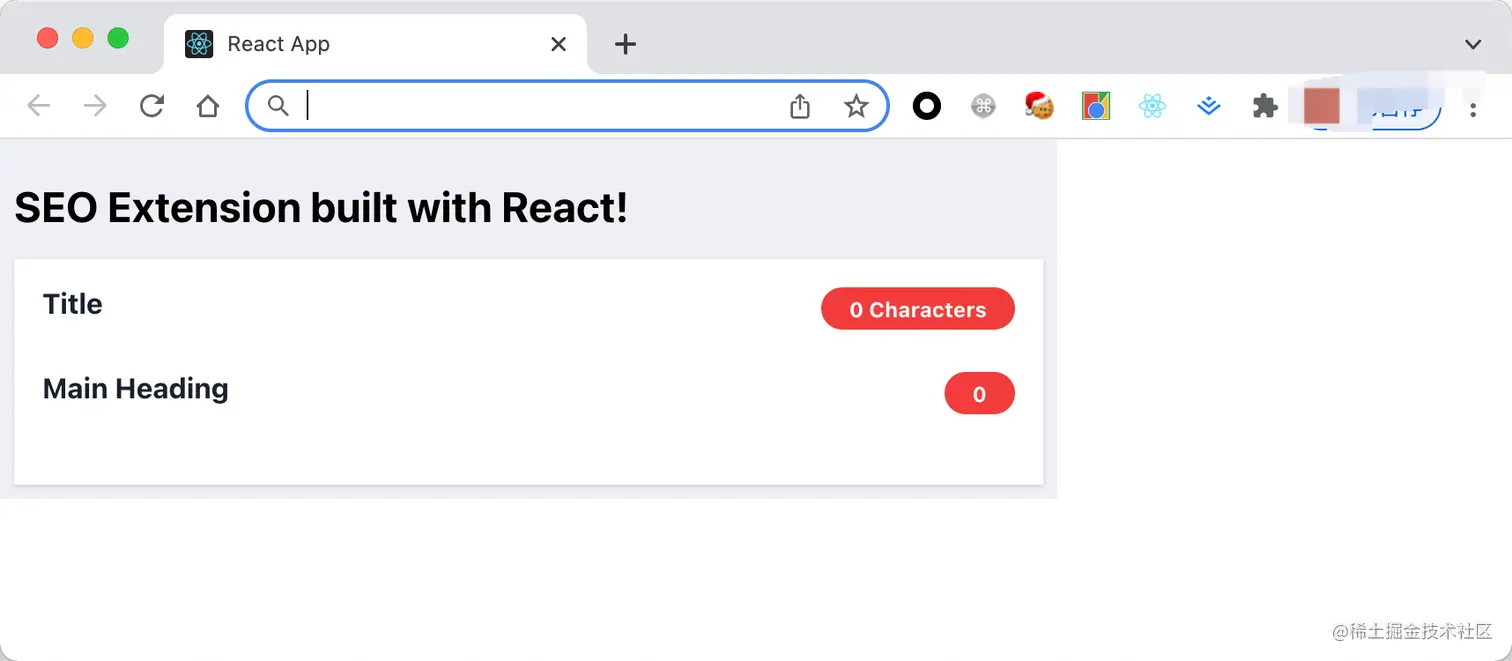This screenshot has width=1512, height=661.
Task: Click the red 0 Characters badge
Action: (x=918, y=309)
